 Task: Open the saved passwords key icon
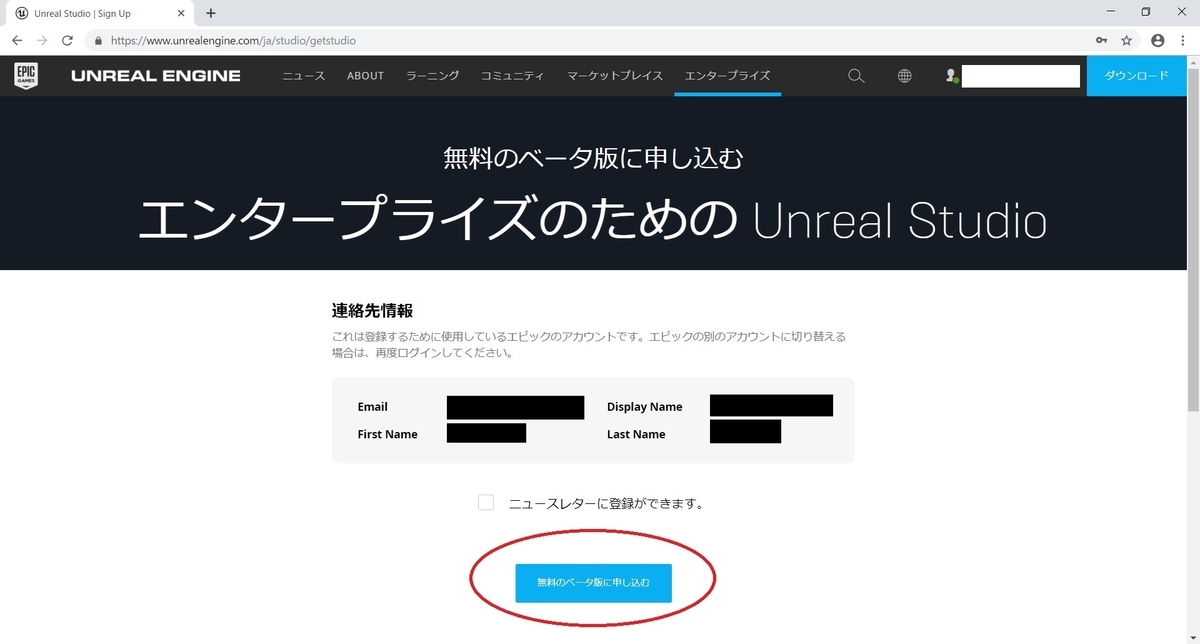tap(1101, 41)
